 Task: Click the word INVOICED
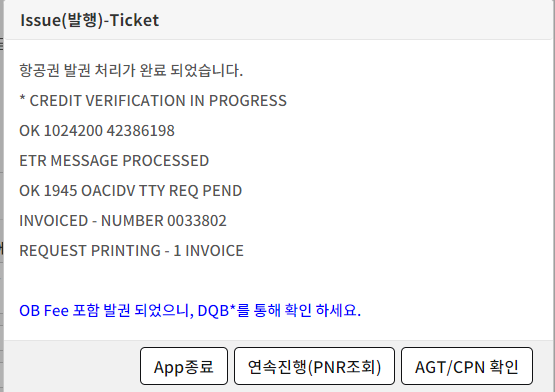53,221
